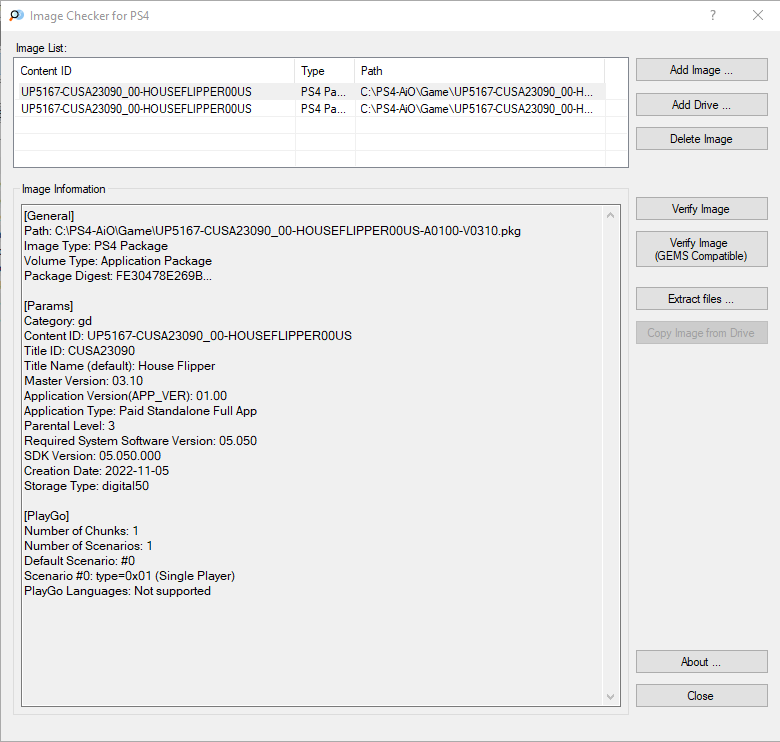Image resolution: width=780 pixels, height=742 pixels.
Task: Sort by Content ID column header
Action: point(155,71)
